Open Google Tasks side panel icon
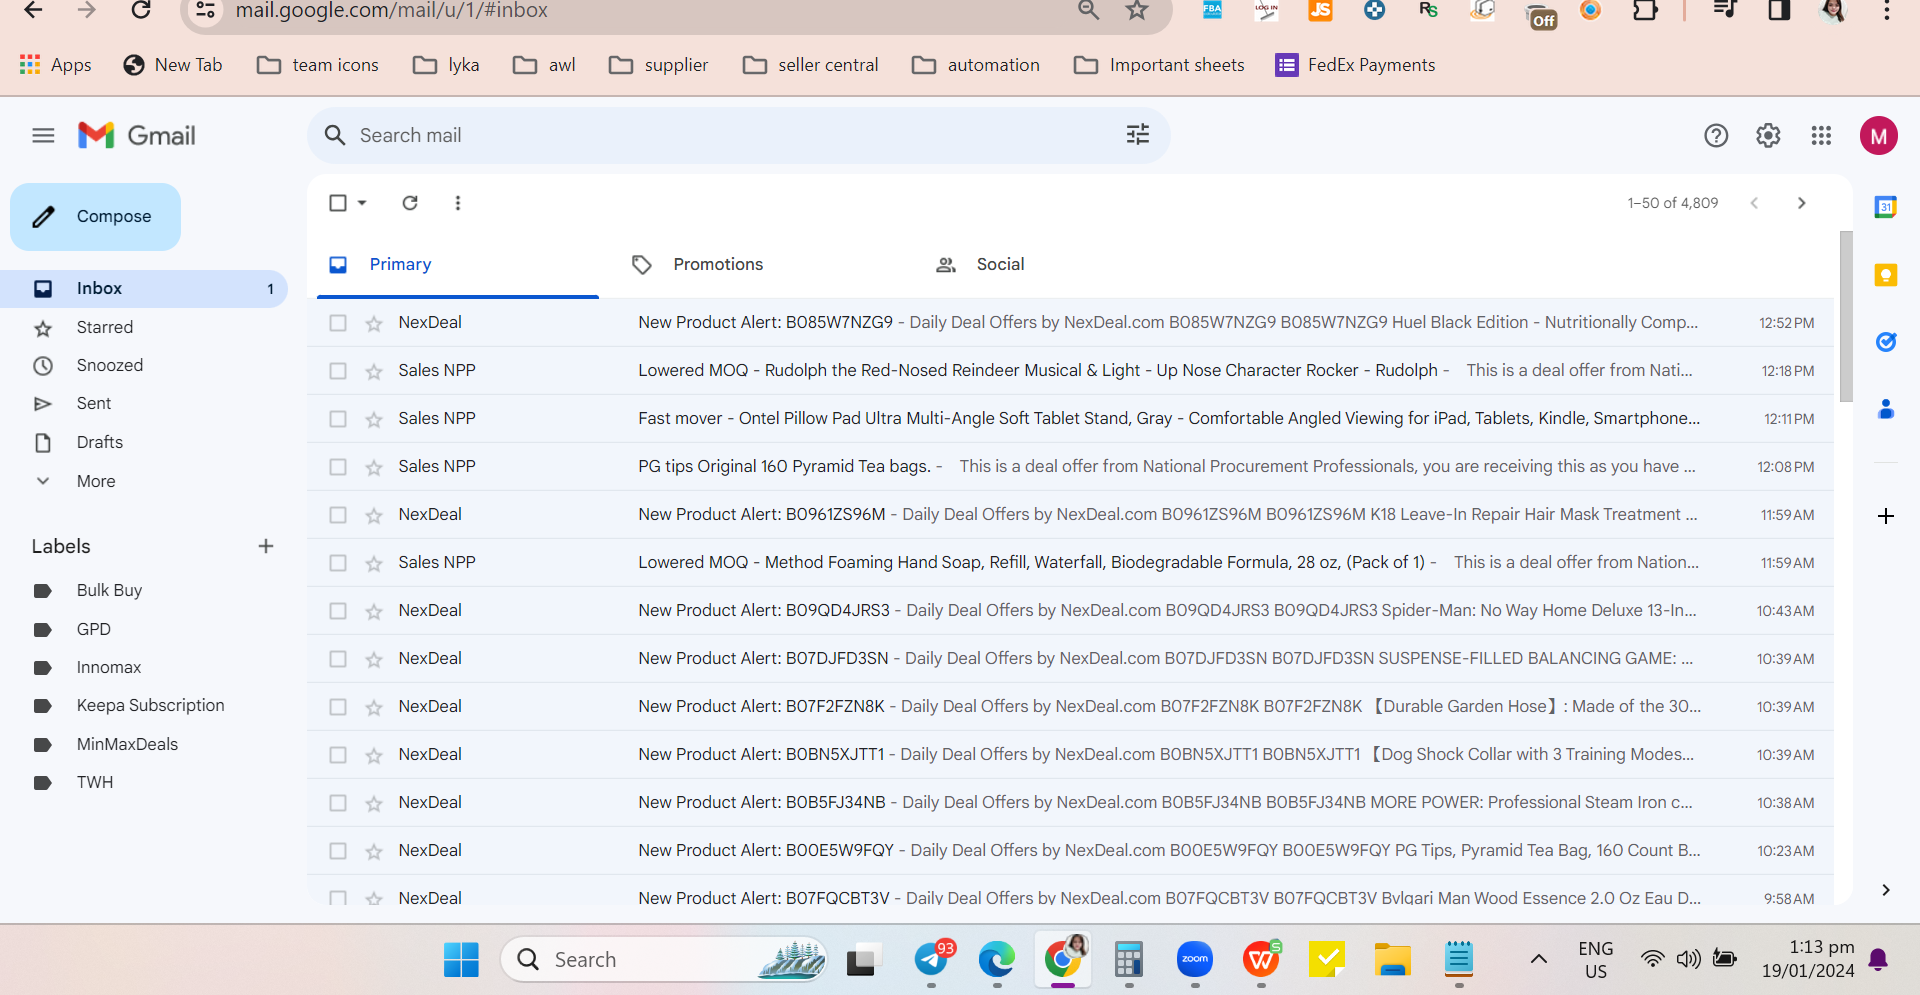This screenshot has width=1920, height=995. 1886,342
